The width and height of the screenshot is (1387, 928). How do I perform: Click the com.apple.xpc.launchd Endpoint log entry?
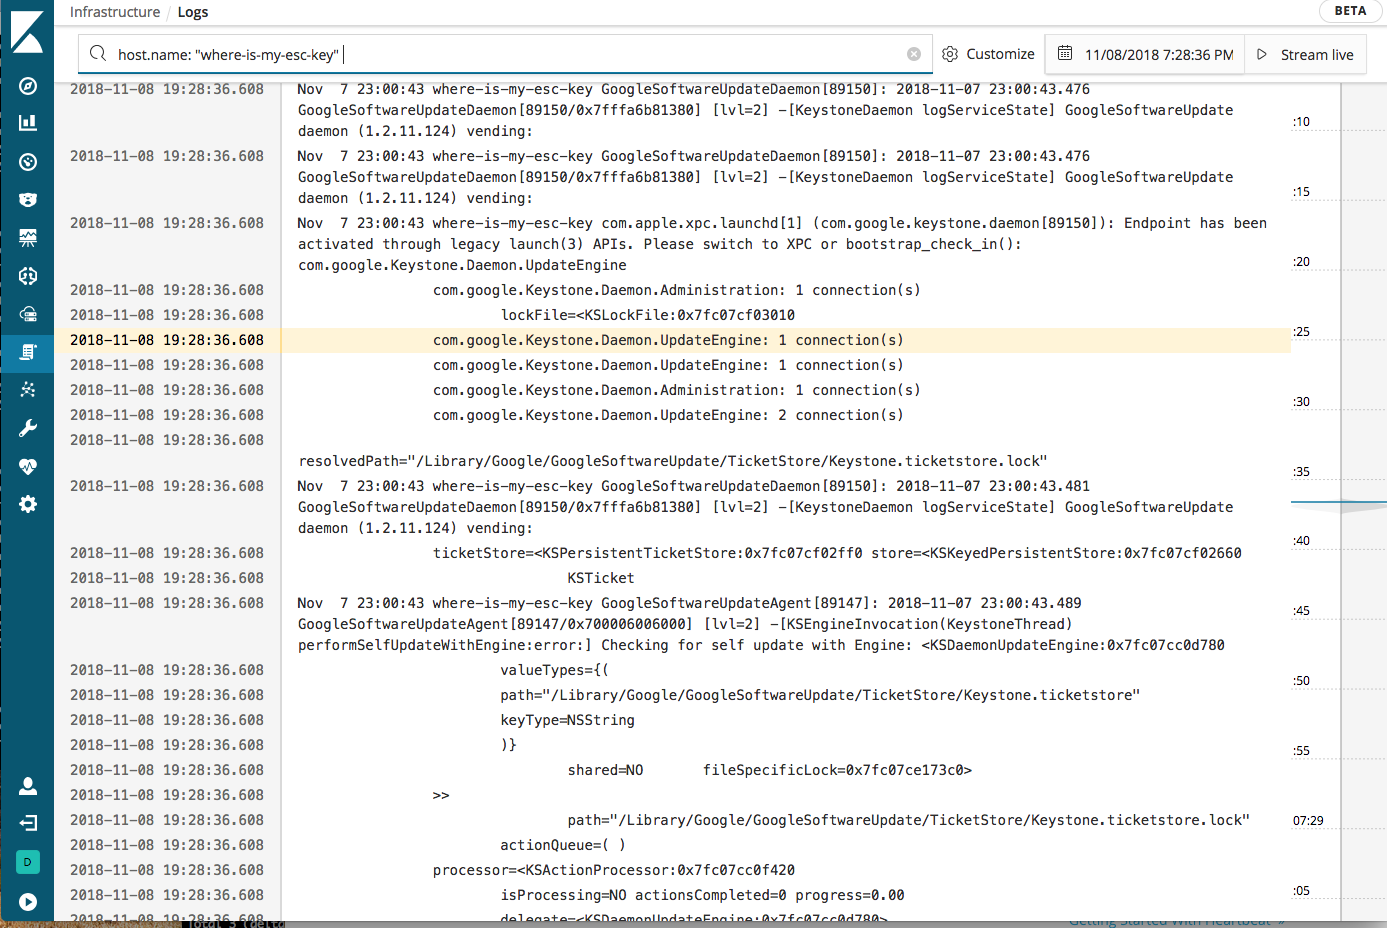[782, 244]
